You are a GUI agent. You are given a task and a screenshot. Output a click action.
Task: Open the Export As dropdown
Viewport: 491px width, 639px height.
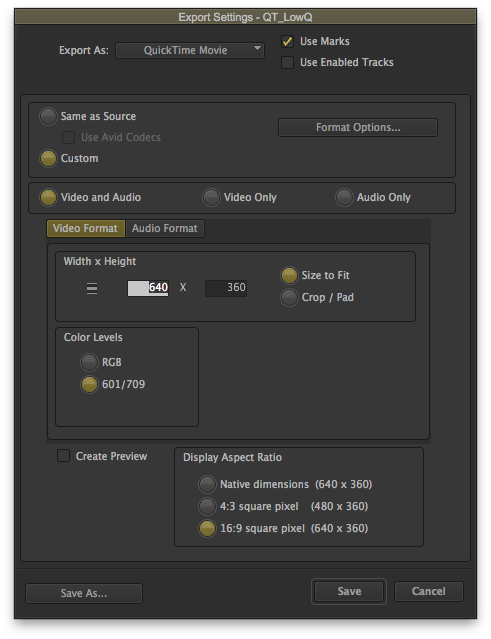click(x=190, y=51)
